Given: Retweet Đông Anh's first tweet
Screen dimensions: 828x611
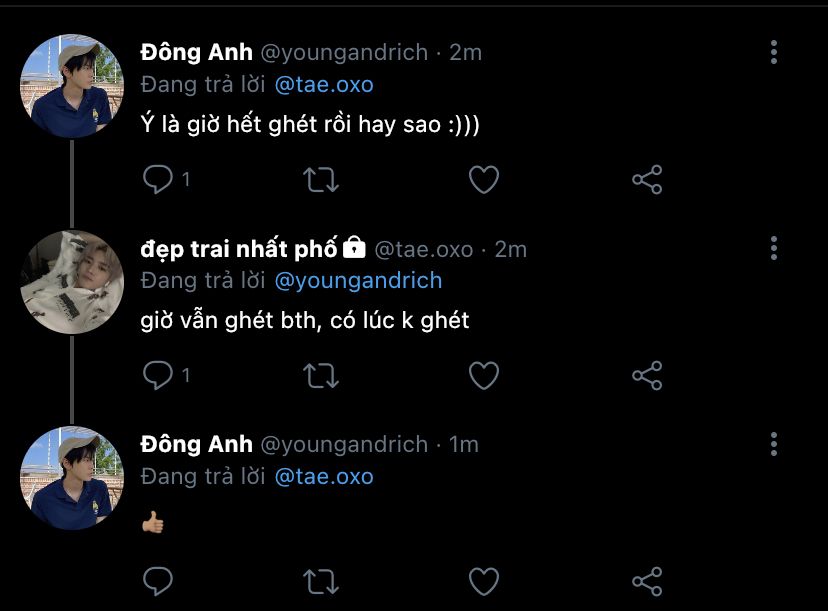Looking at the screenshot, I should 321,180.
